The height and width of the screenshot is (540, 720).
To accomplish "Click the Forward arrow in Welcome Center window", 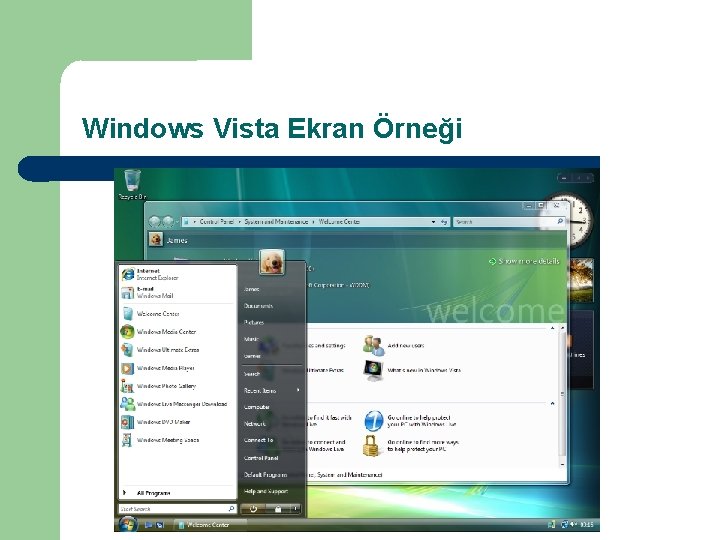I will (168, 222).
